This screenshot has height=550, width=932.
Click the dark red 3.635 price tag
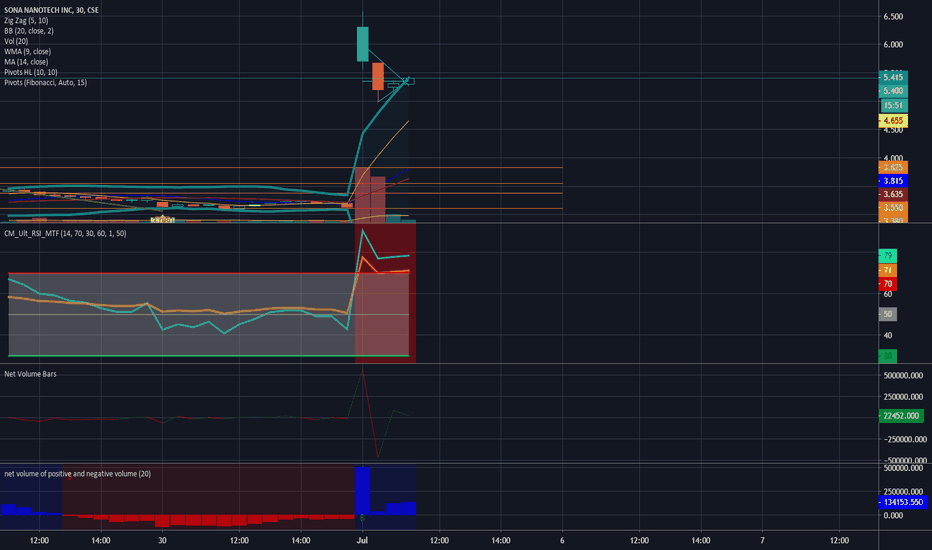pos(893,194)
